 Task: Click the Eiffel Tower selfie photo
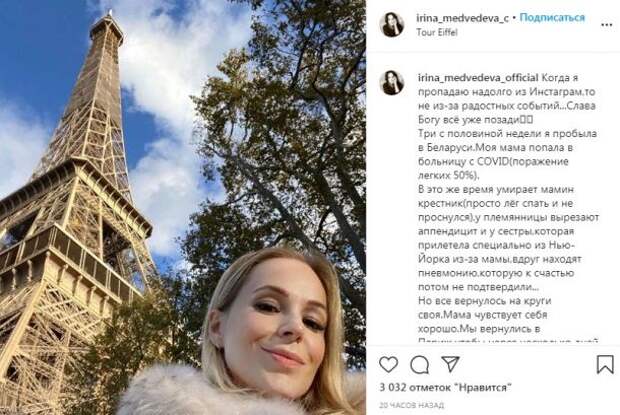pyautogui.click(x=183, y=208)
